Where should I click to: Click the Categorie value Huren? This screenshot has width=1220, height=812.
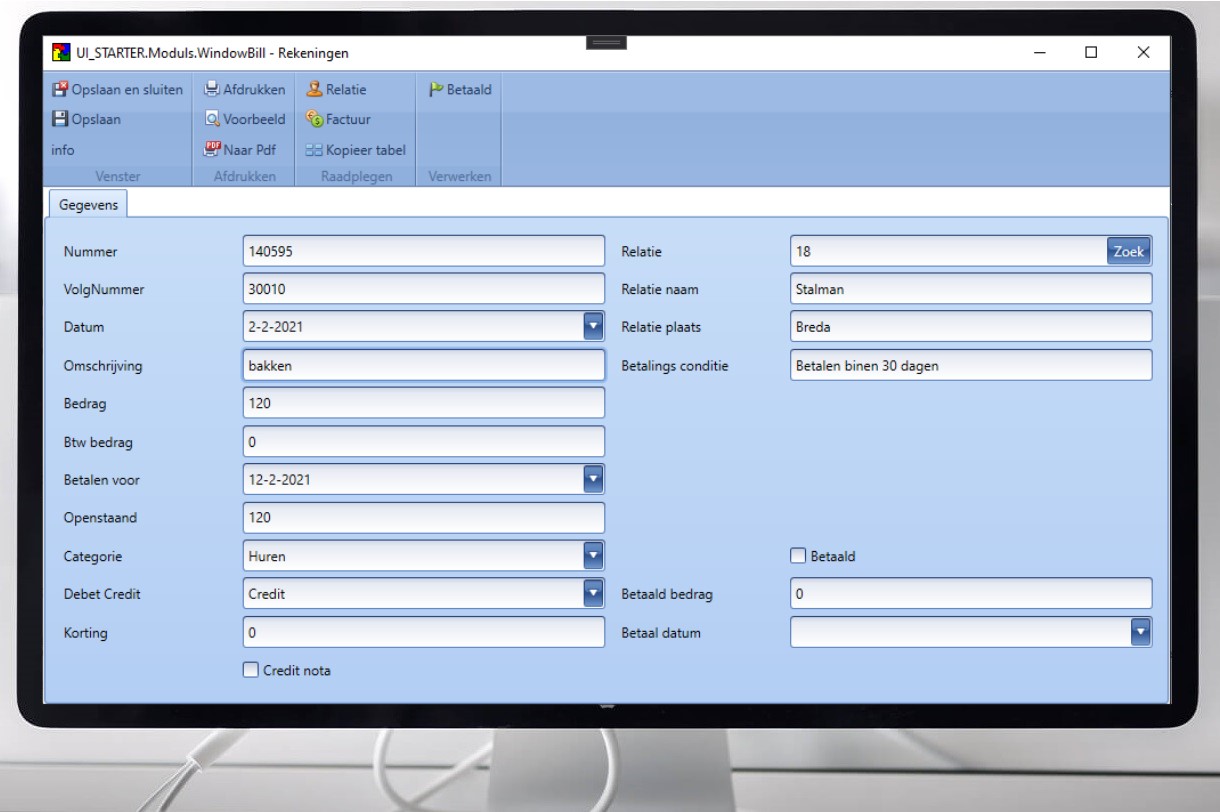pyautogui.click(x=267, y=556)
